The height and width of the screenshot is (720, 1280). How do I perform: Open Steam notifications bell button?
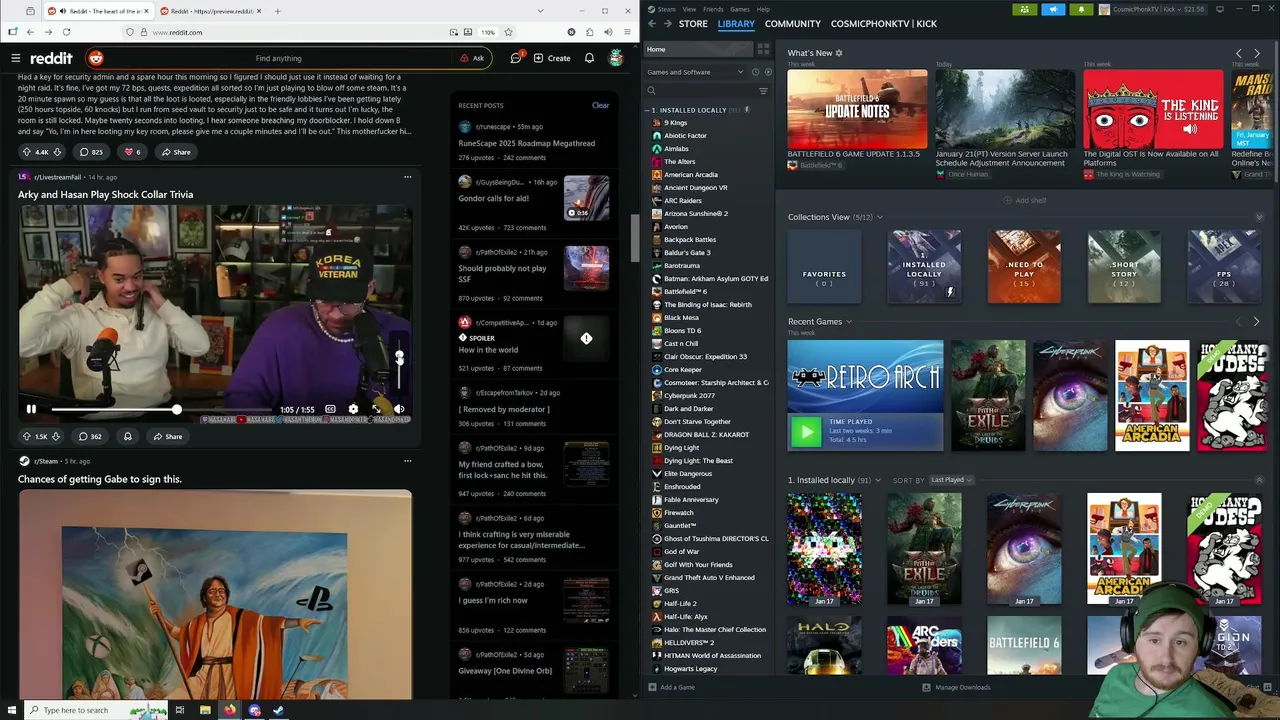tap(1081, 9)
